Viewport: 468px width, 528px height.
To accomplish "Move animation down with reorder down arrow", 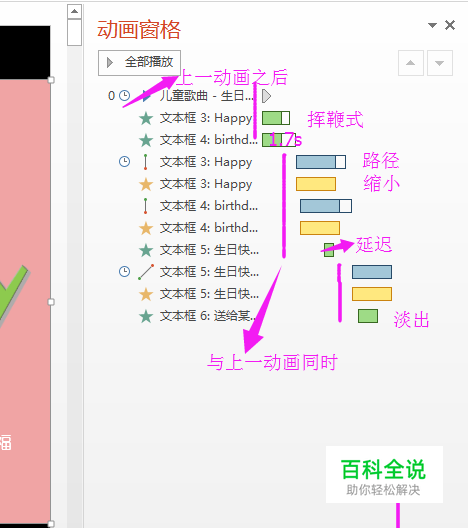I will coord(439,63).
